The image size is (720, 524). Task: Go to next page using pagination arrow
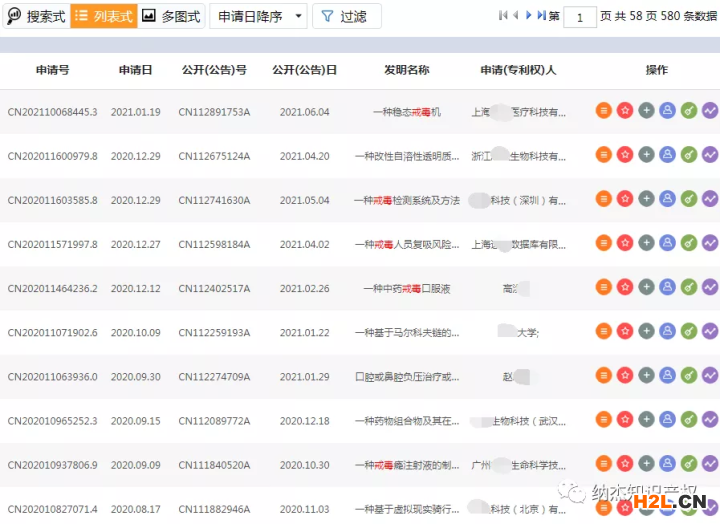pos(528,16)
